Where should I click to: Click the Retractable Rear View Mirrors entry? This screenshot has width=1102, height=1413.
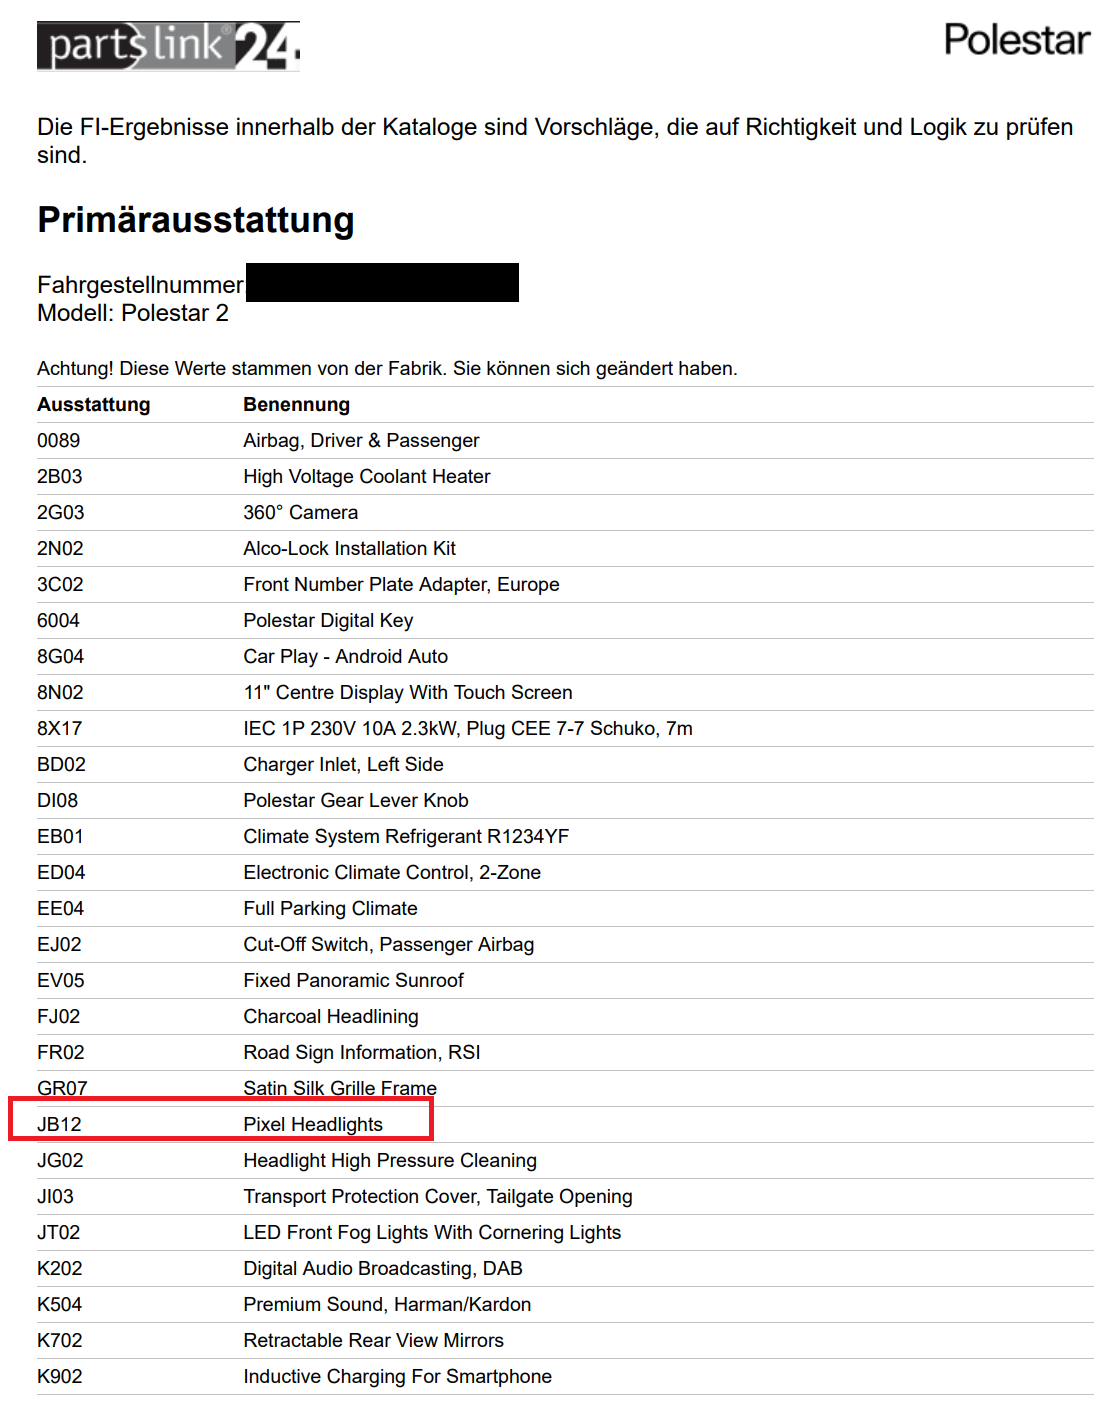(373, 1340)
